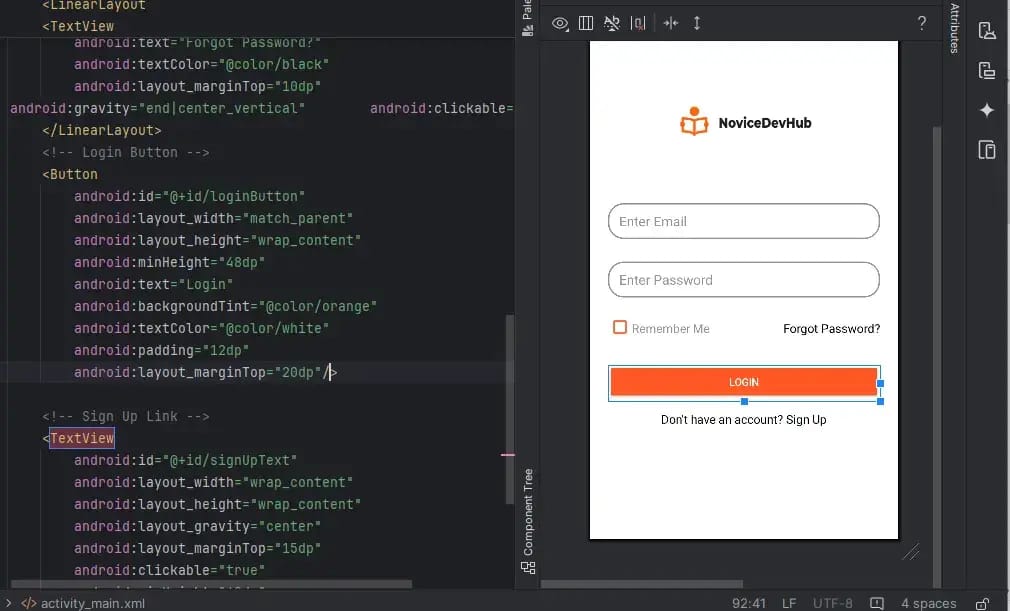
Task: Toggle file write access with the lock icon
Action: click(x=982, y=604)
